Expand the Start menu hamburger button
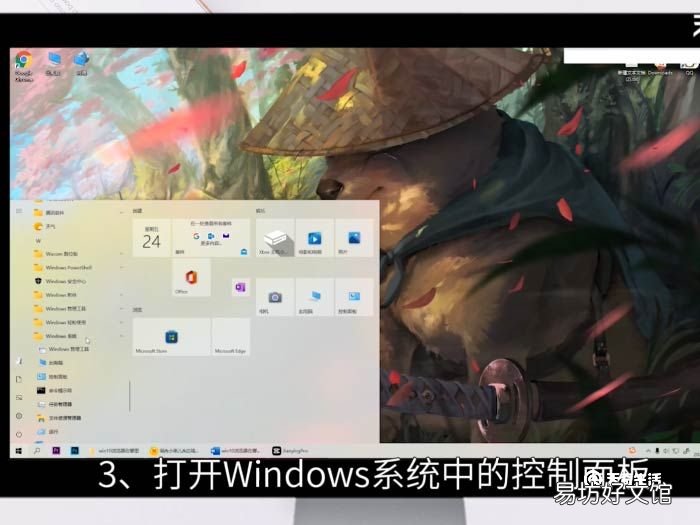The height and width of the screenshot is (525, 700). [19, 211]
